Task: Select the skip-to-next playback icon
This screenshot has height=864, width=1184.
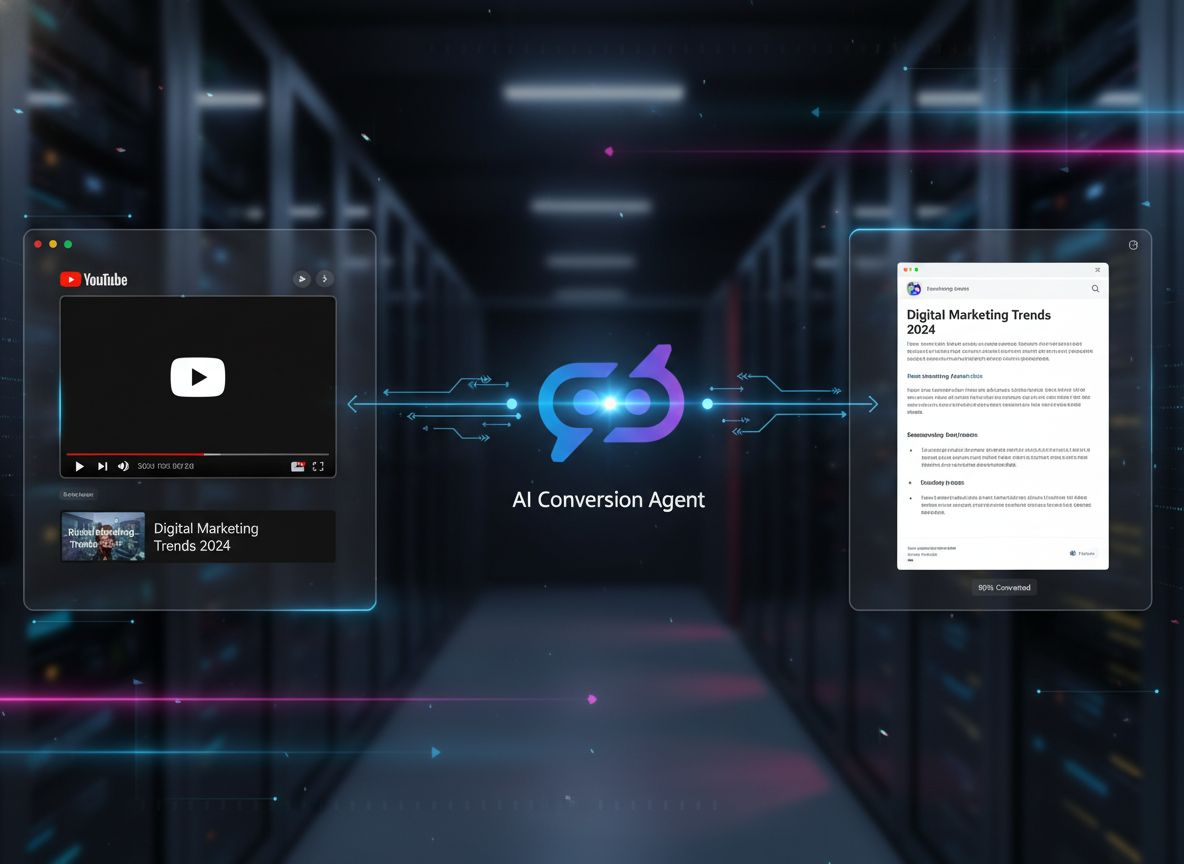Action: pyautogui.click(x=102, y=466)
